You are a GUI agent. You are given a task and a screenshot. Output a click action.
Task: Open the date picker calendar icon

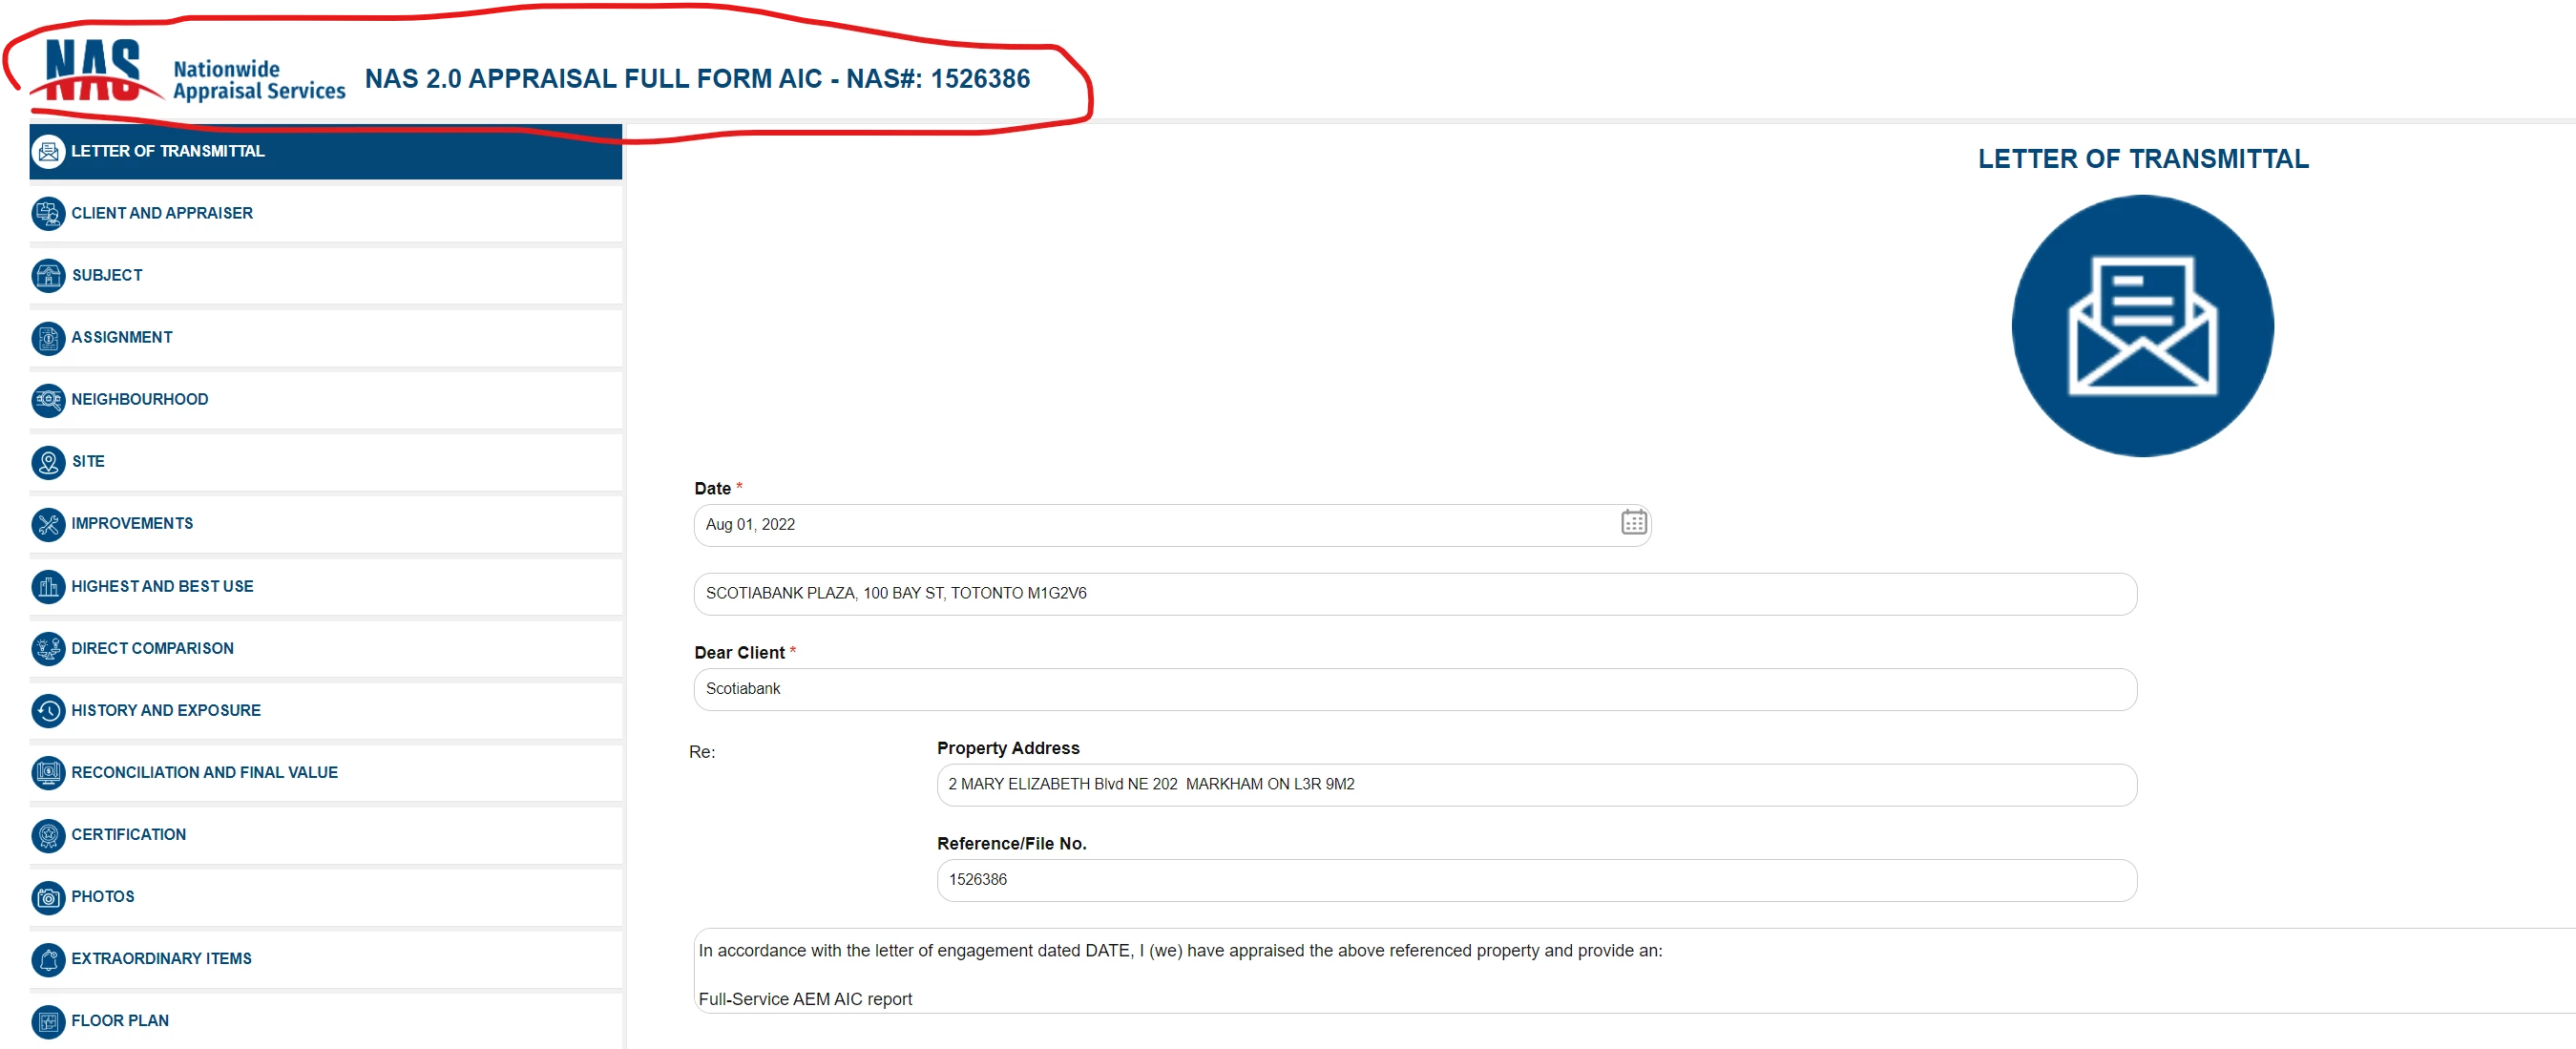(1633, 523)
